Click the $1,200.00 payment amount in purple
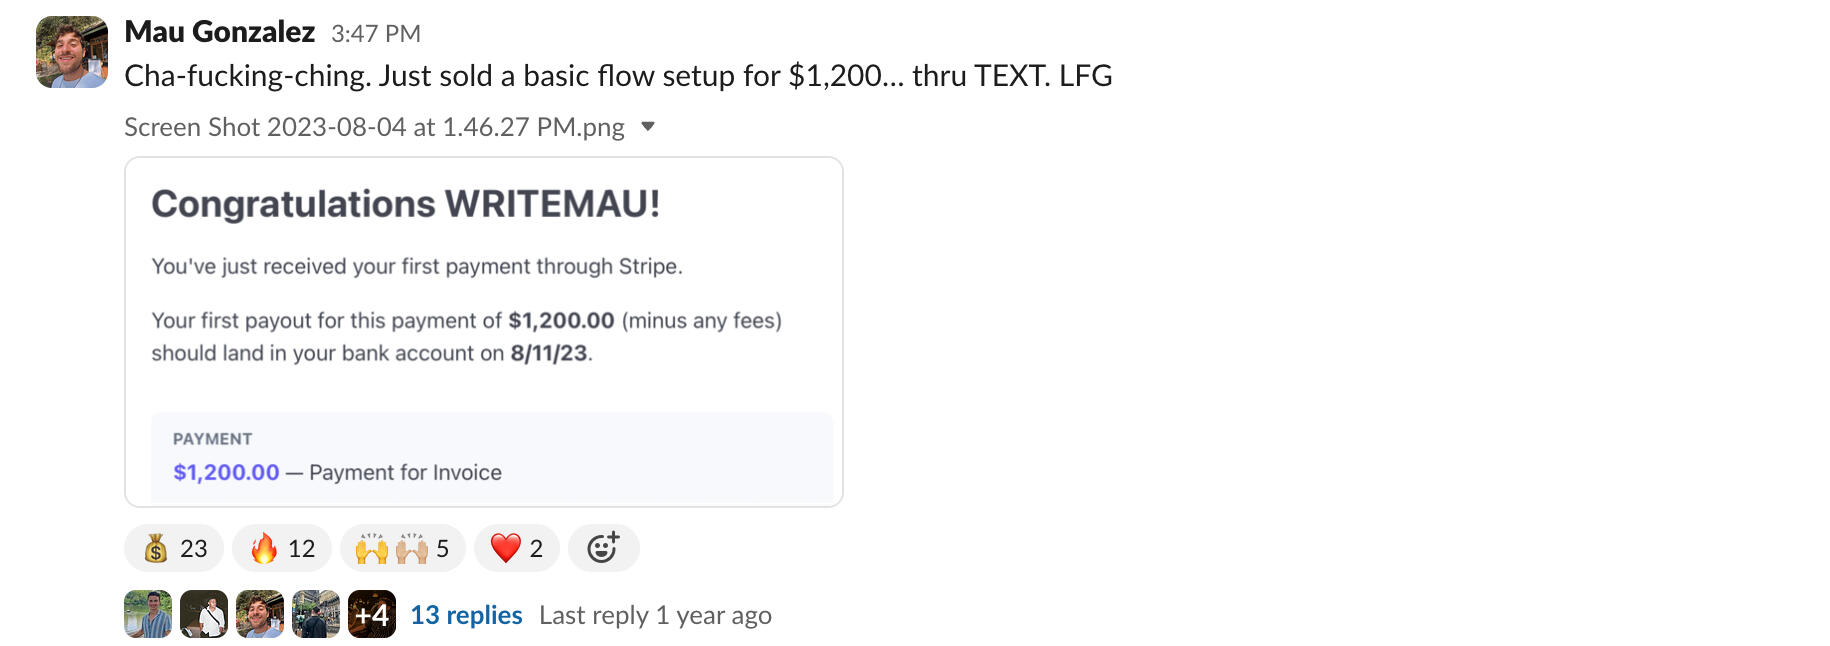This screenshot has width=1830, height=646. coord(226,472)
